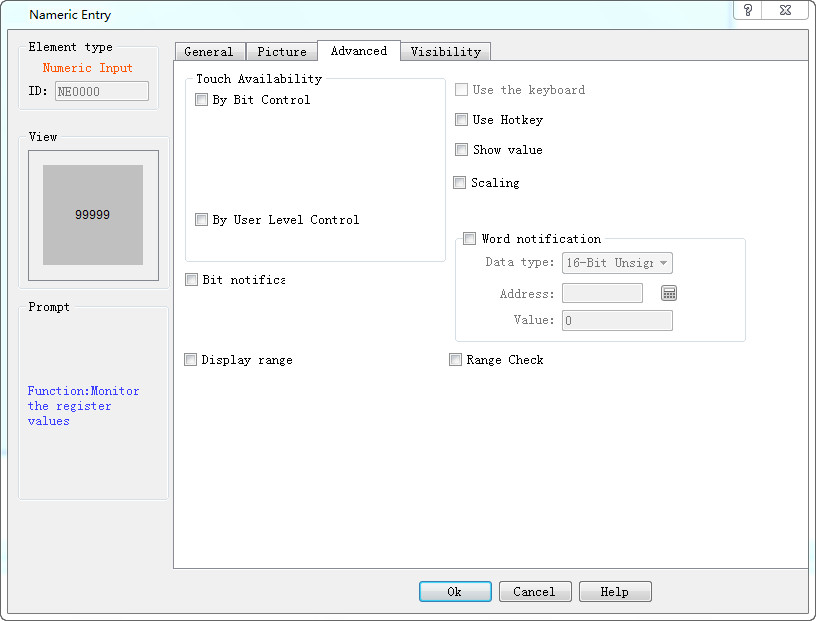Image resolution: width=816 pixels, height=621 pixels.
Task: Open the numeric keypad icon beside Address
Action: point(668,293)
